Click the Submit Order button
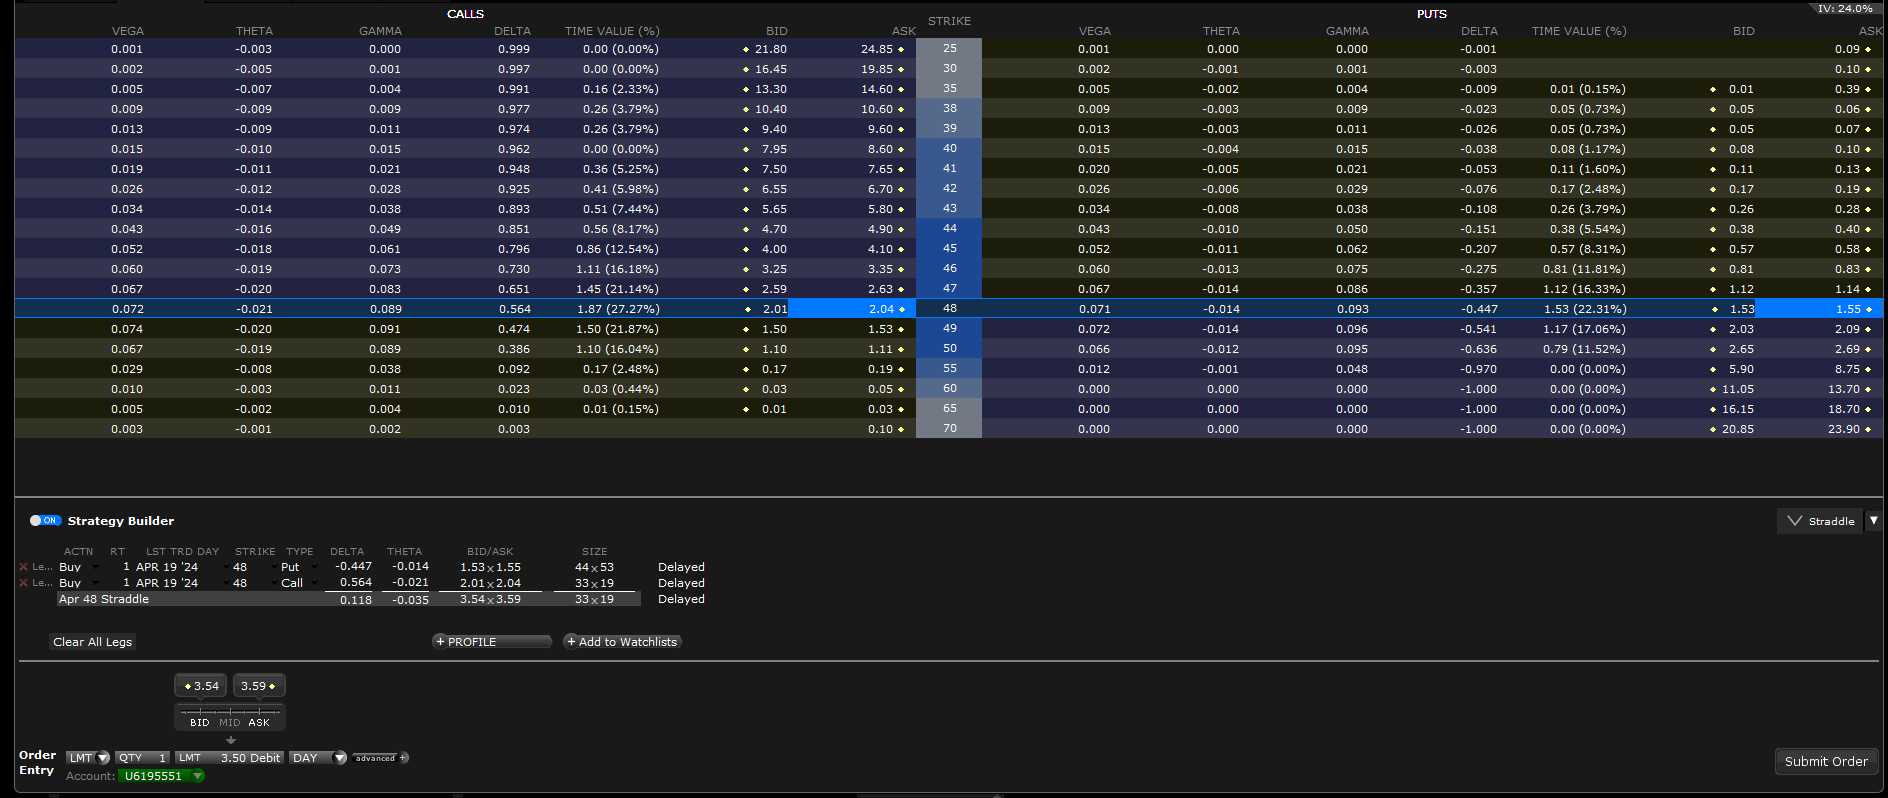Viewport: 1888px width, 798px height. [x=1826, y=761]
